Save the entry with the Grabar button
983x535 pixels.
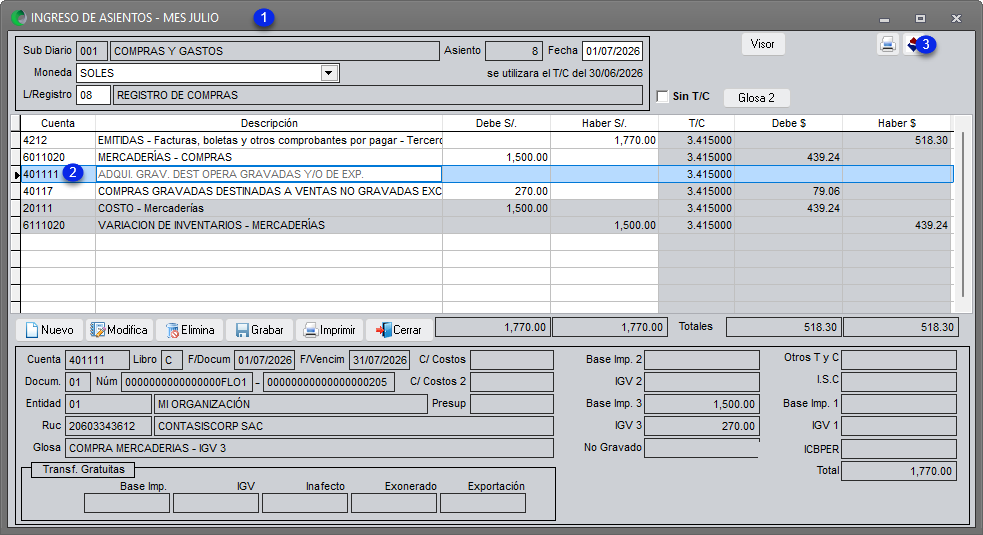pos(259,330)
